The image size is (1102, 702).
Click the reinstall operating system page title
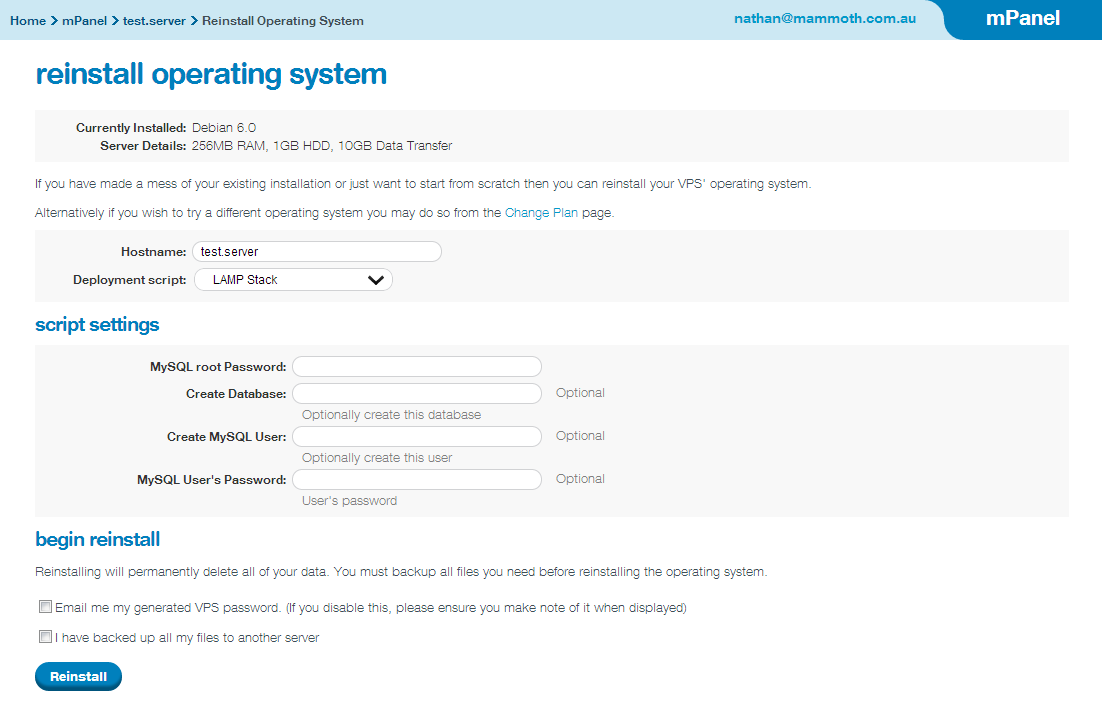211,74
